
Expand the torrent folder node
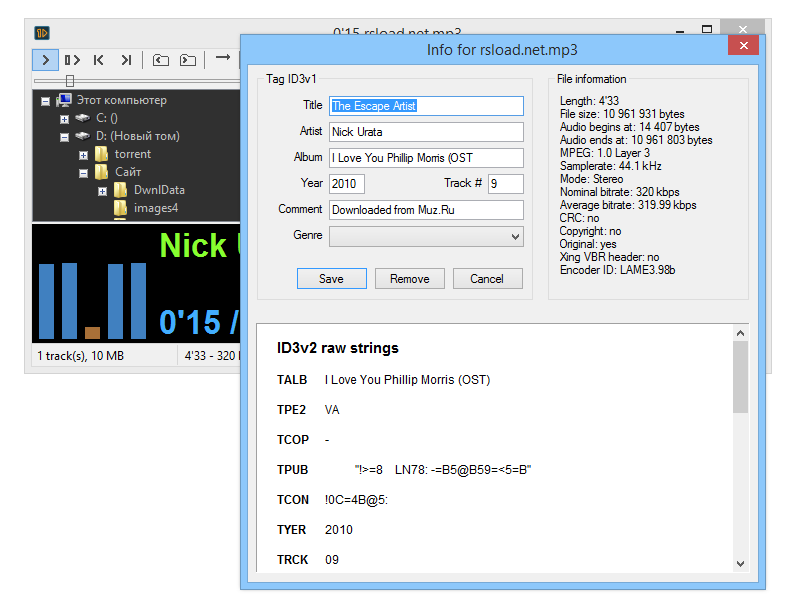click(x=83, y=155)
